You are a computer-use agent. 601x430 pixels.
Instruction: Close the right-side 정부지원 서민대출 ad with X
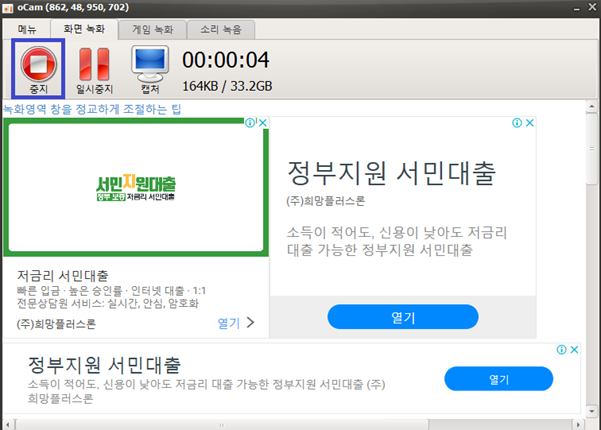(x=530, y=123)
